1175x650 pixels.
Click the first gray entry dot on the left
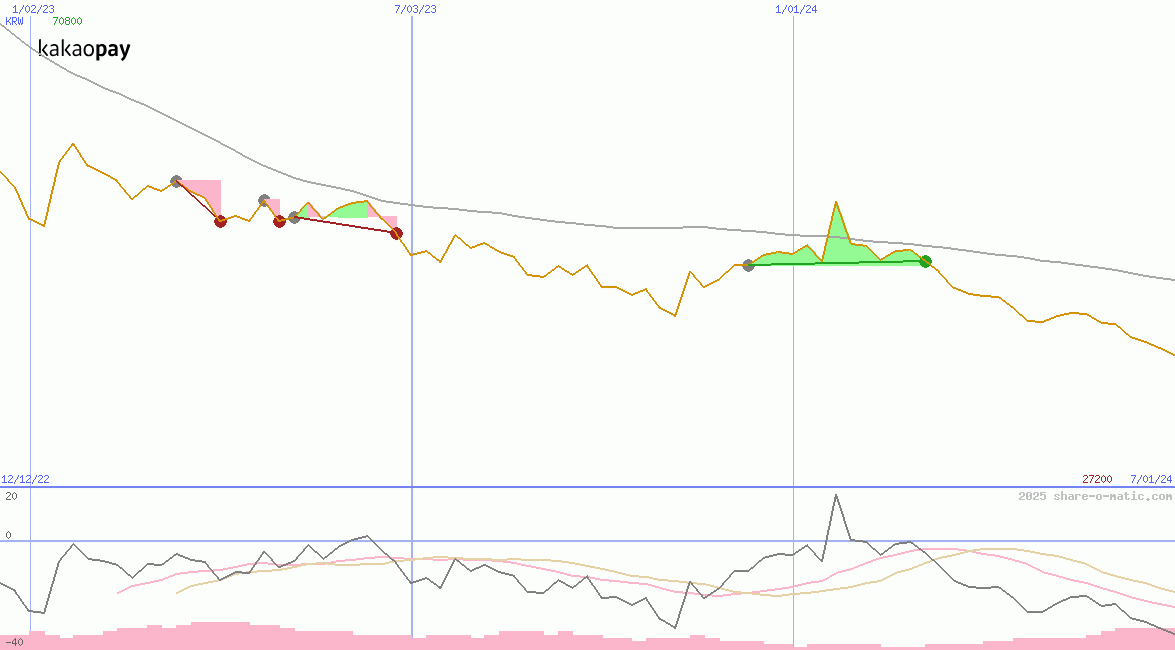point(176,181)
